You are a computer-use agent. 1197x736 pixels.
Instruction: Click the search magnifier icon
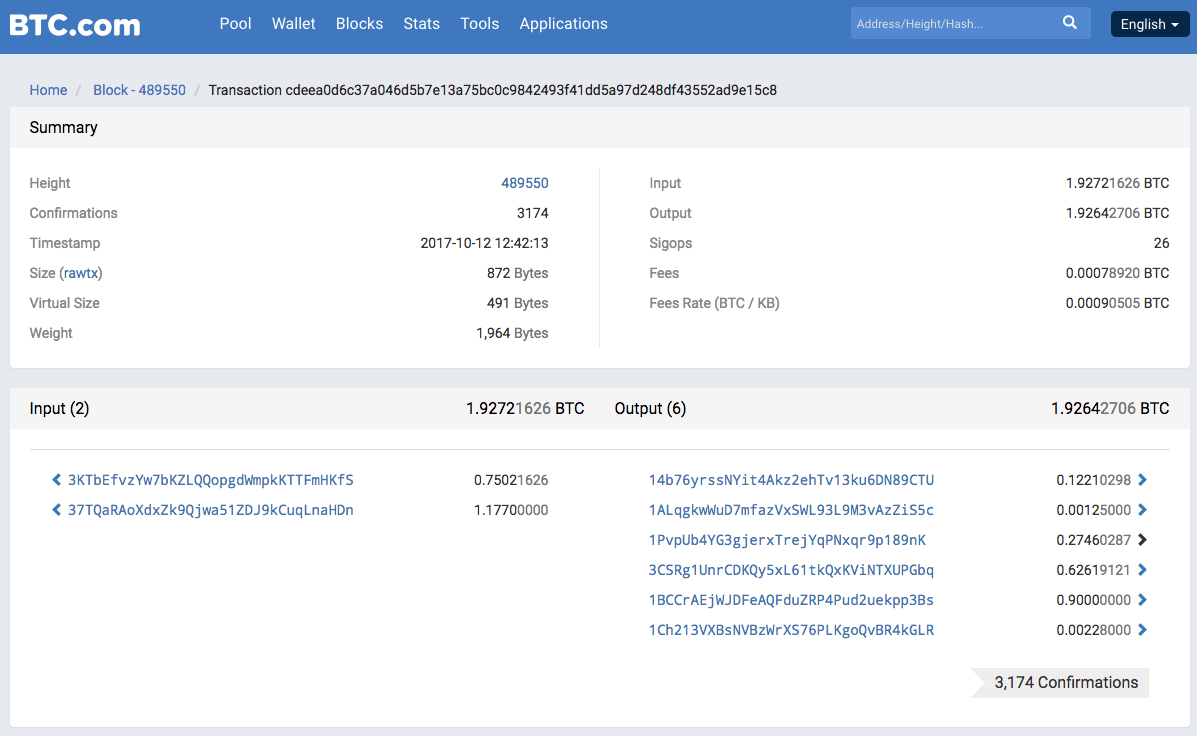click(x=1070, y=23)
